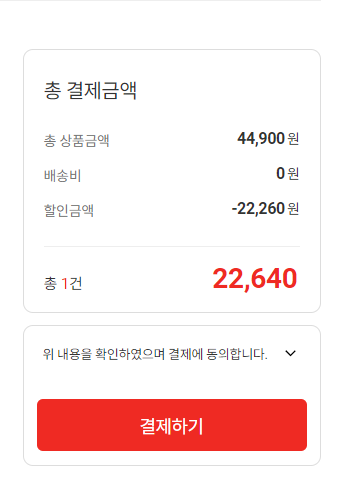Screen dimensions: 363x499
Task: Click the word 동의합니다 in agreement sentence
Action: [x=237, y=354]
